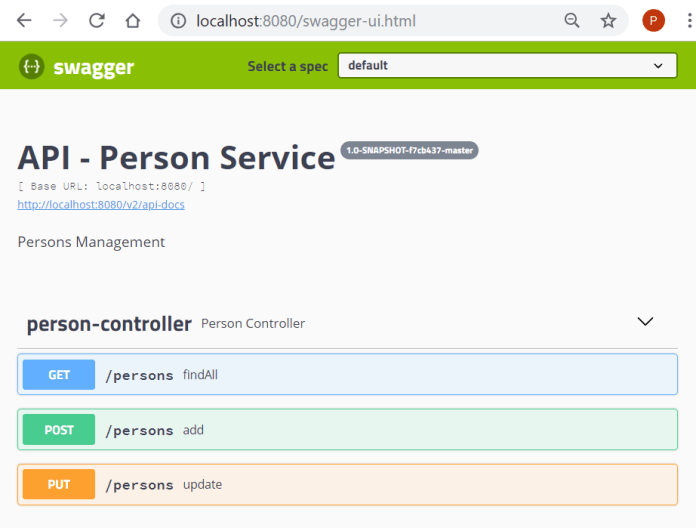The width and height of the screenshot is (696, 528).
Task: Collapse the person-controller section with chevron
Action: [x=645, y=321]
